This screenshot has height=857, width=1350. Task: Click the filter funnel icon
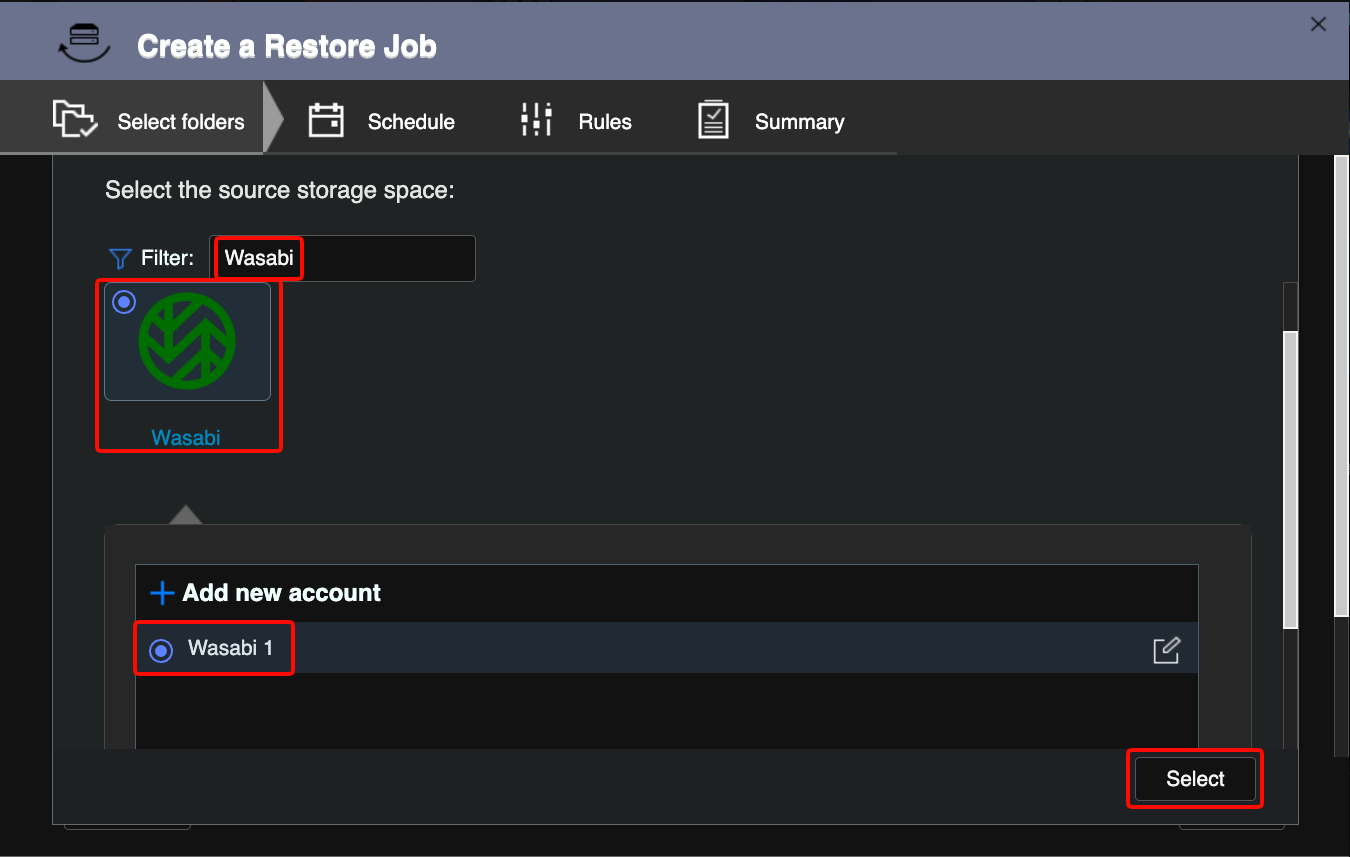coord(119,259)
